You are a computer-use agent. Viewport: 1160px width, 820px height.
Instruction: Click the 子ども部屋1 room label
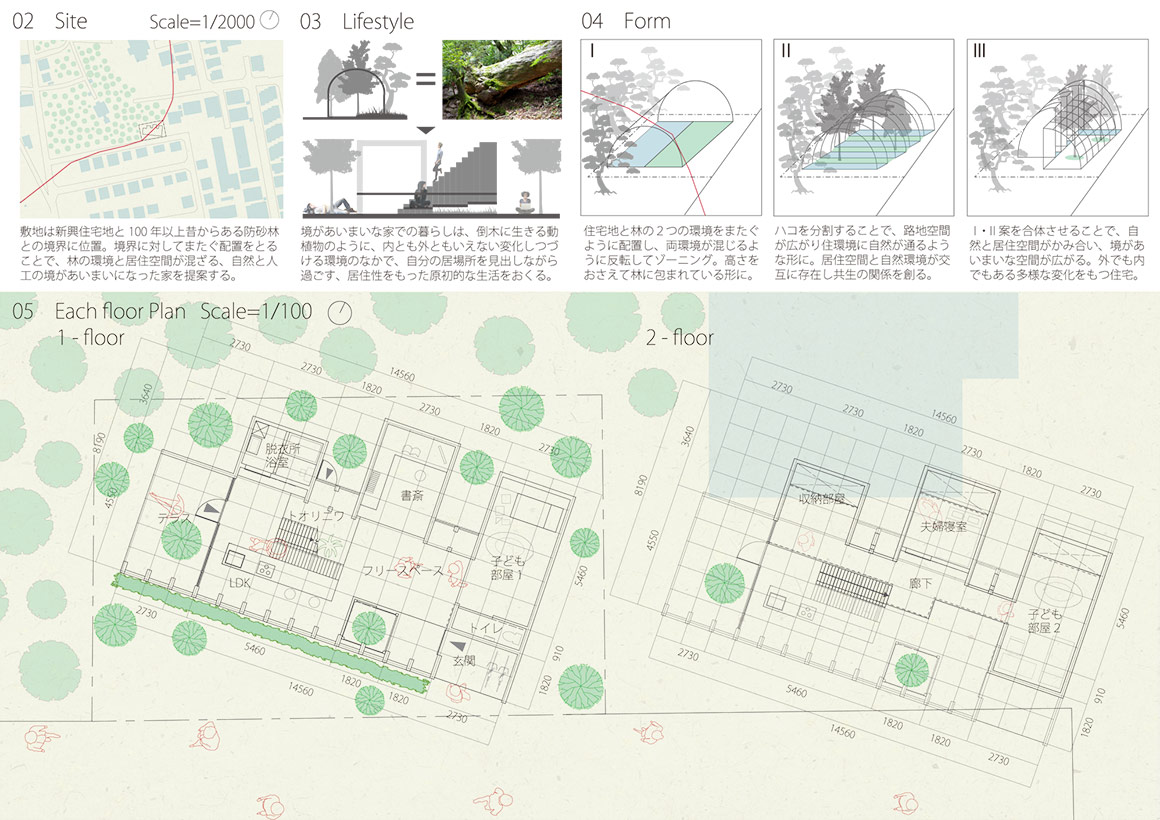coord(508,568)
